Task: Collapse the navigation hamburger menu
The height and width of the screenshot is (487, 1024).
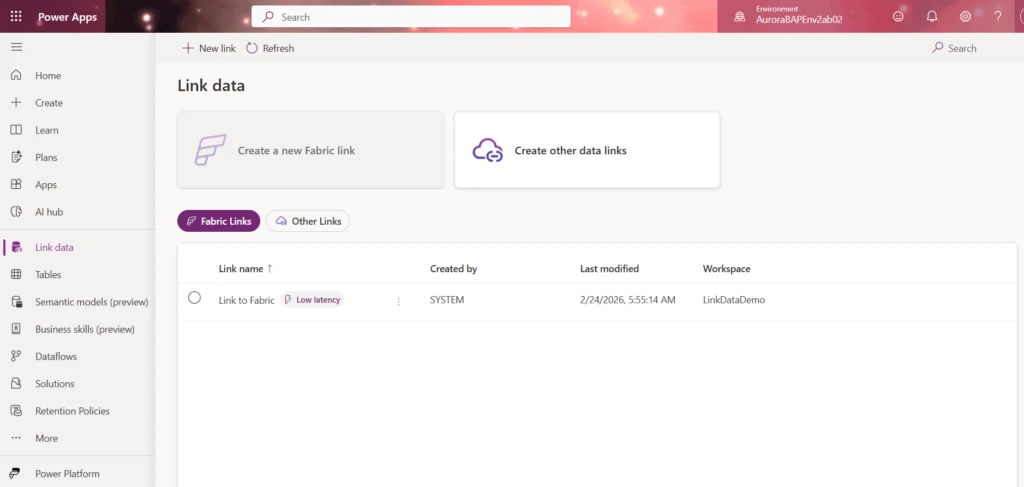Action: pyautogui.click(x=16, y=47)
